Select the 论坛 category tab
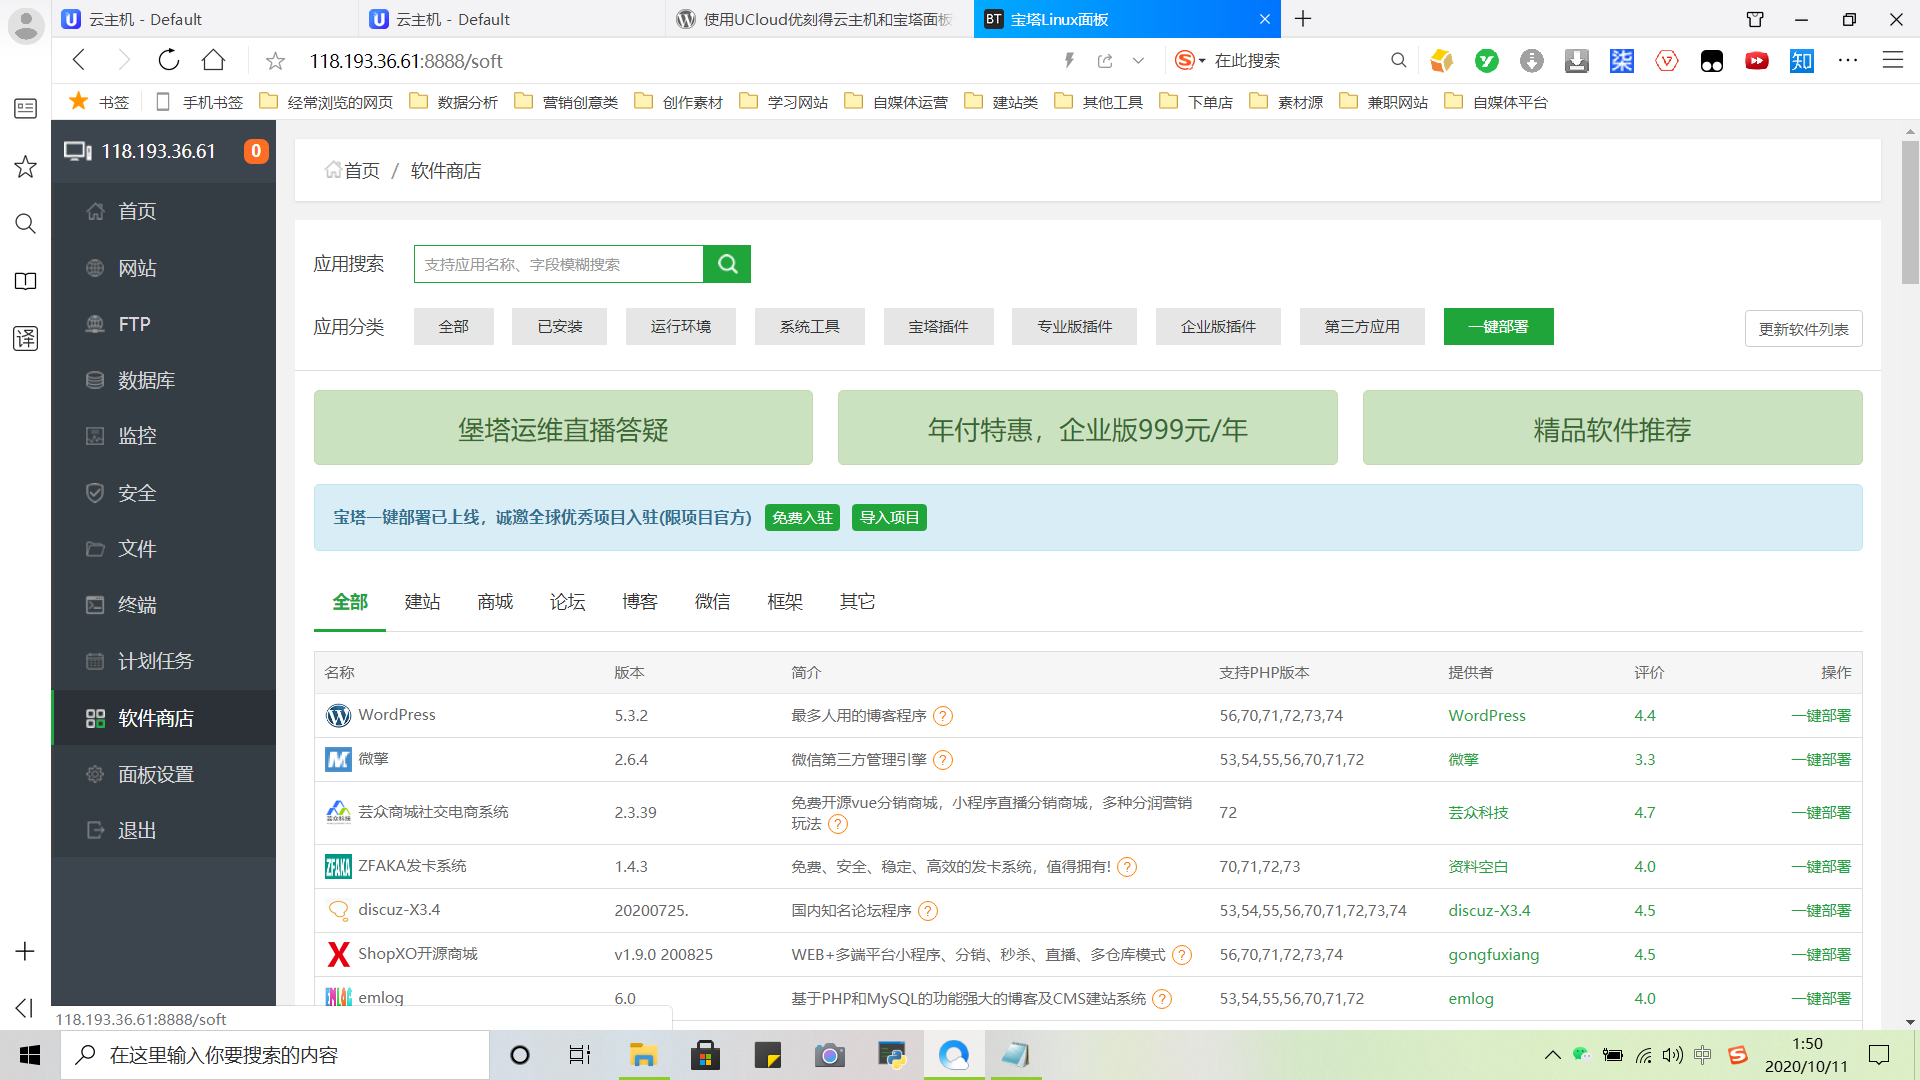 567,602
